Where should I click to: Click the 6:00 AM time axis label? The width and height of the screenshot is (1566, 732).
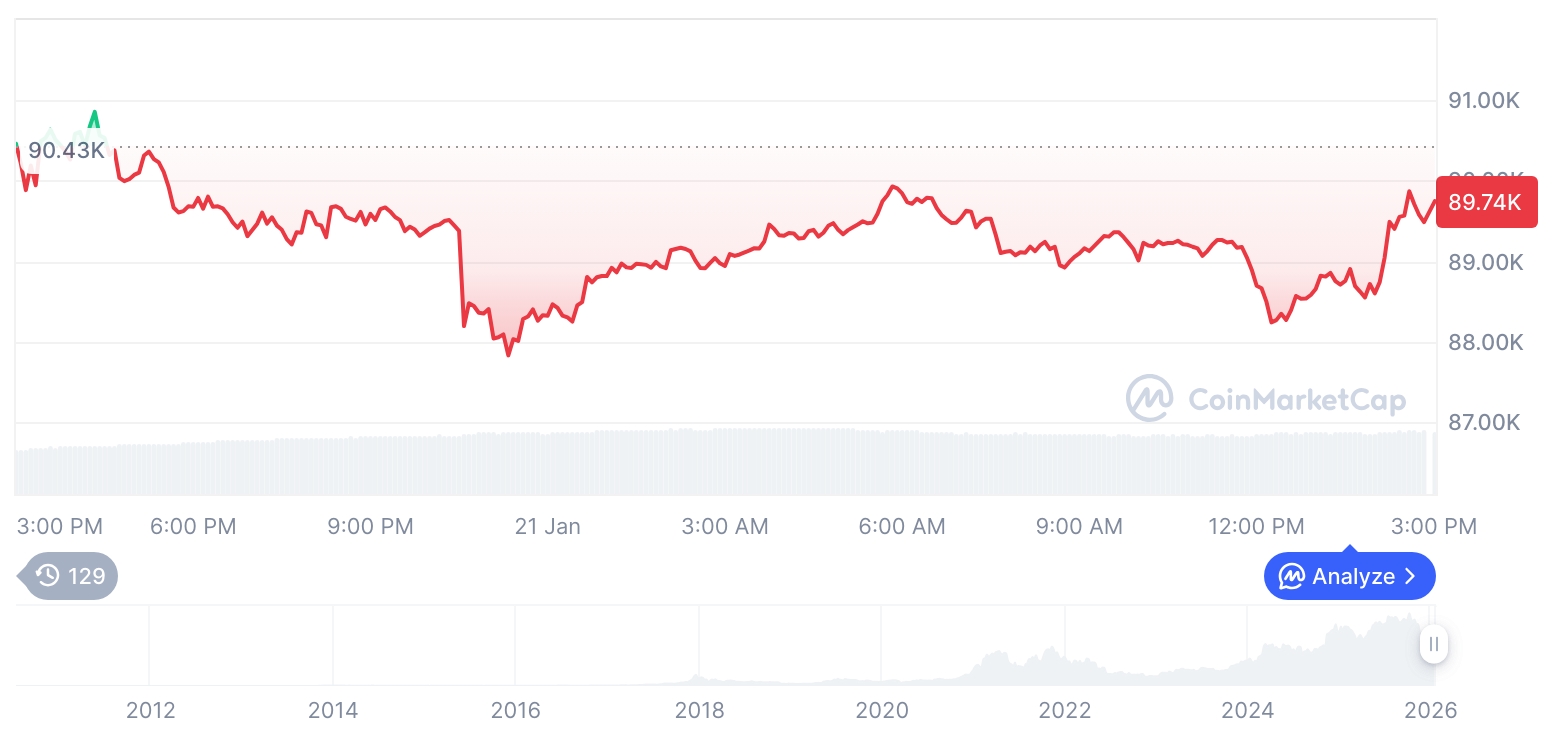point(902,526)
